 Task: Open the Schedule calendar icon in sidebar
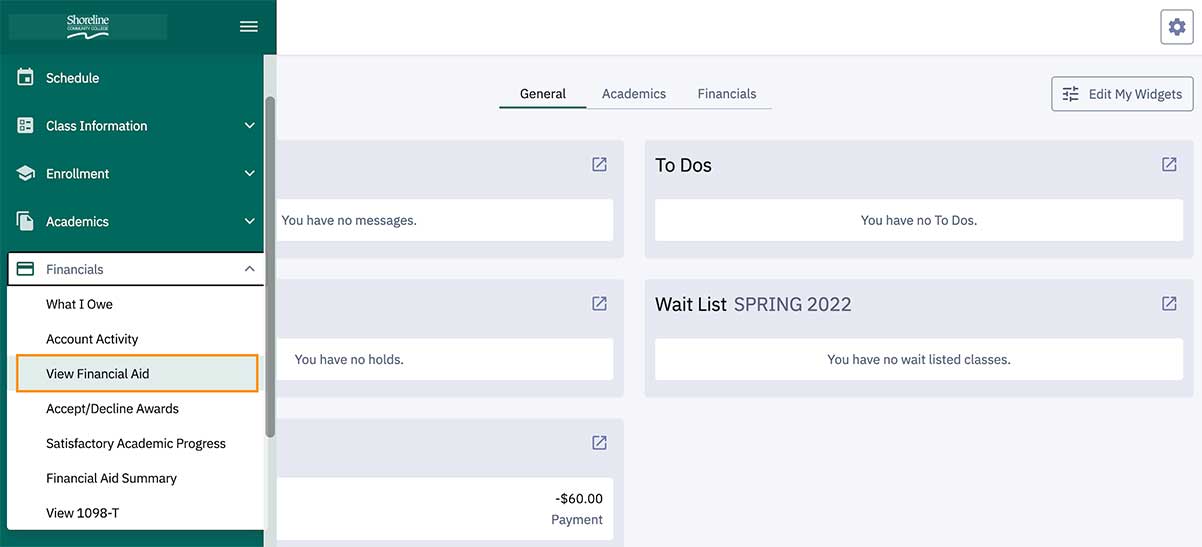point(26,77)
